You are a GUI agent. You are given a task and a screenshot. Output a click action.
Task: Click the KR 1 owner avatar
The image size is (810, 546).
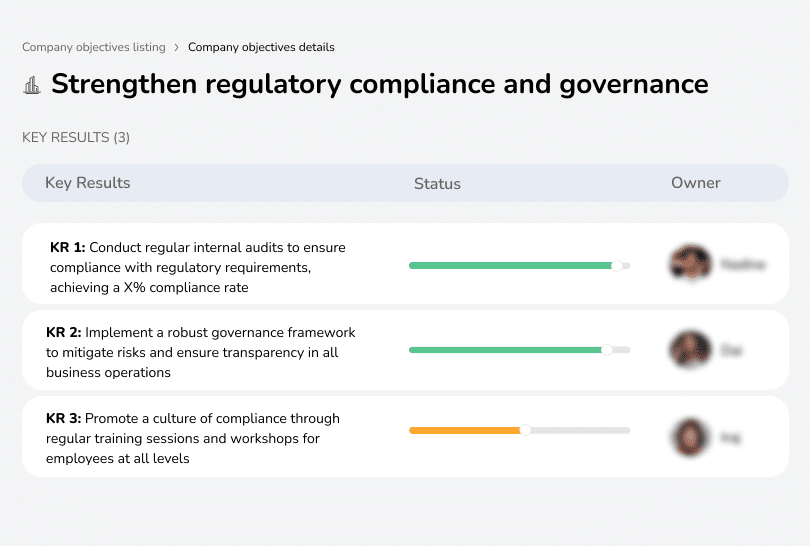click(690, 263)
